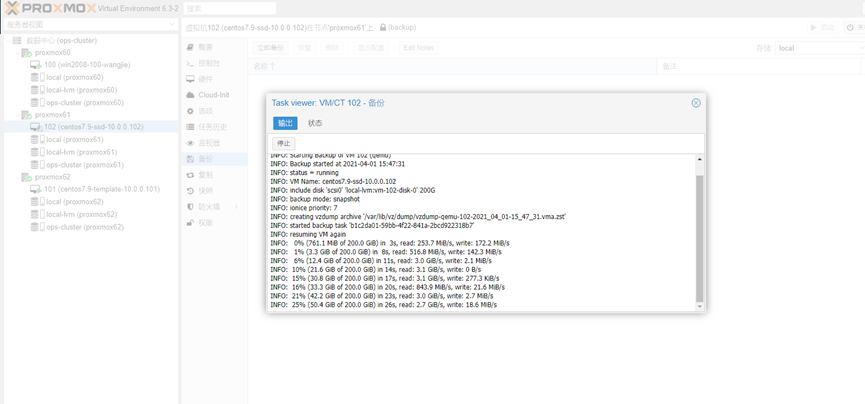Close the Task viewer dialog
Screen dimensions: 865x404
point(696,103)
